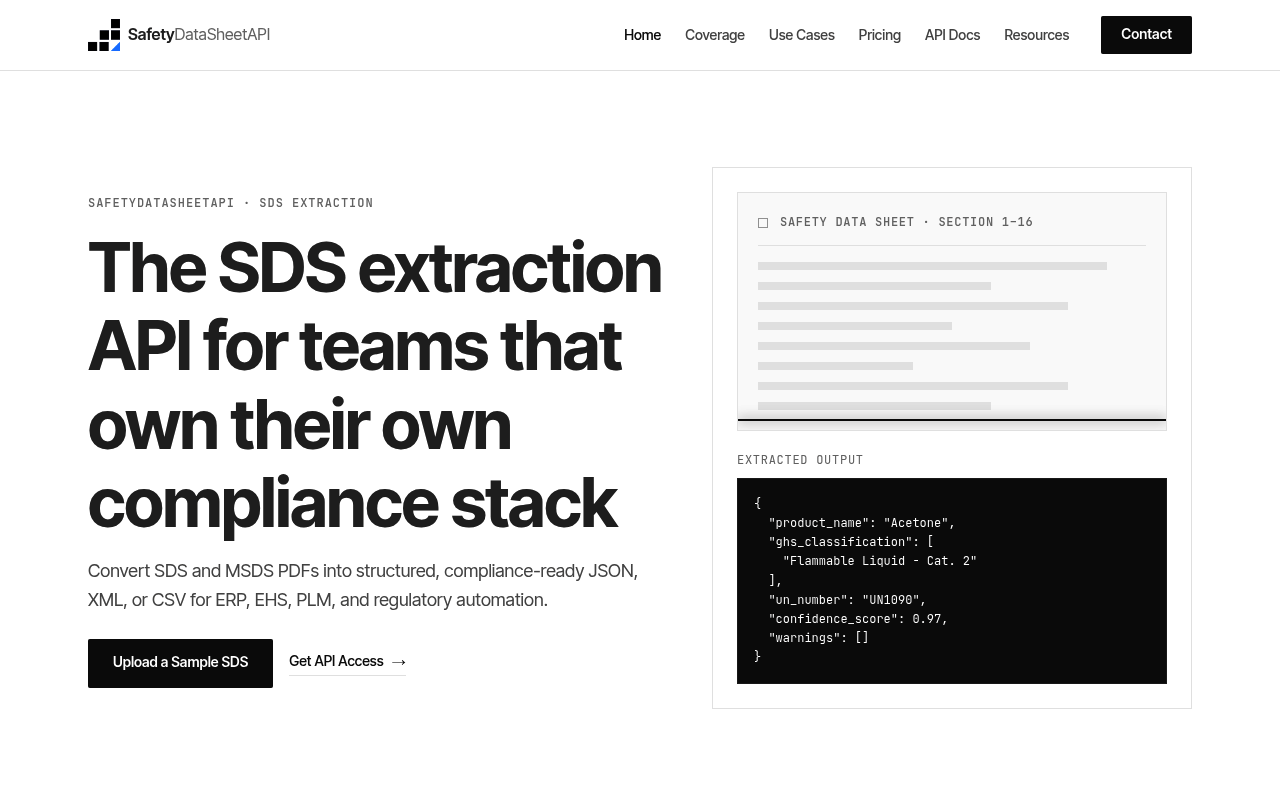
Task: Click the "ghs_classification" code line
Action: [851, 542]
